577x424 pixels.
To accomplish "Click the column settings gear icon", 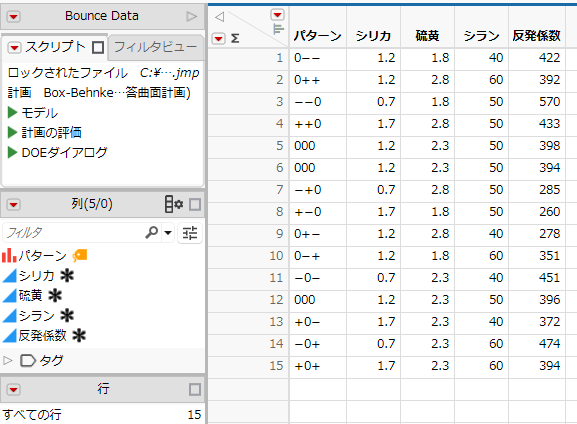I will click(x=174, y=204).
